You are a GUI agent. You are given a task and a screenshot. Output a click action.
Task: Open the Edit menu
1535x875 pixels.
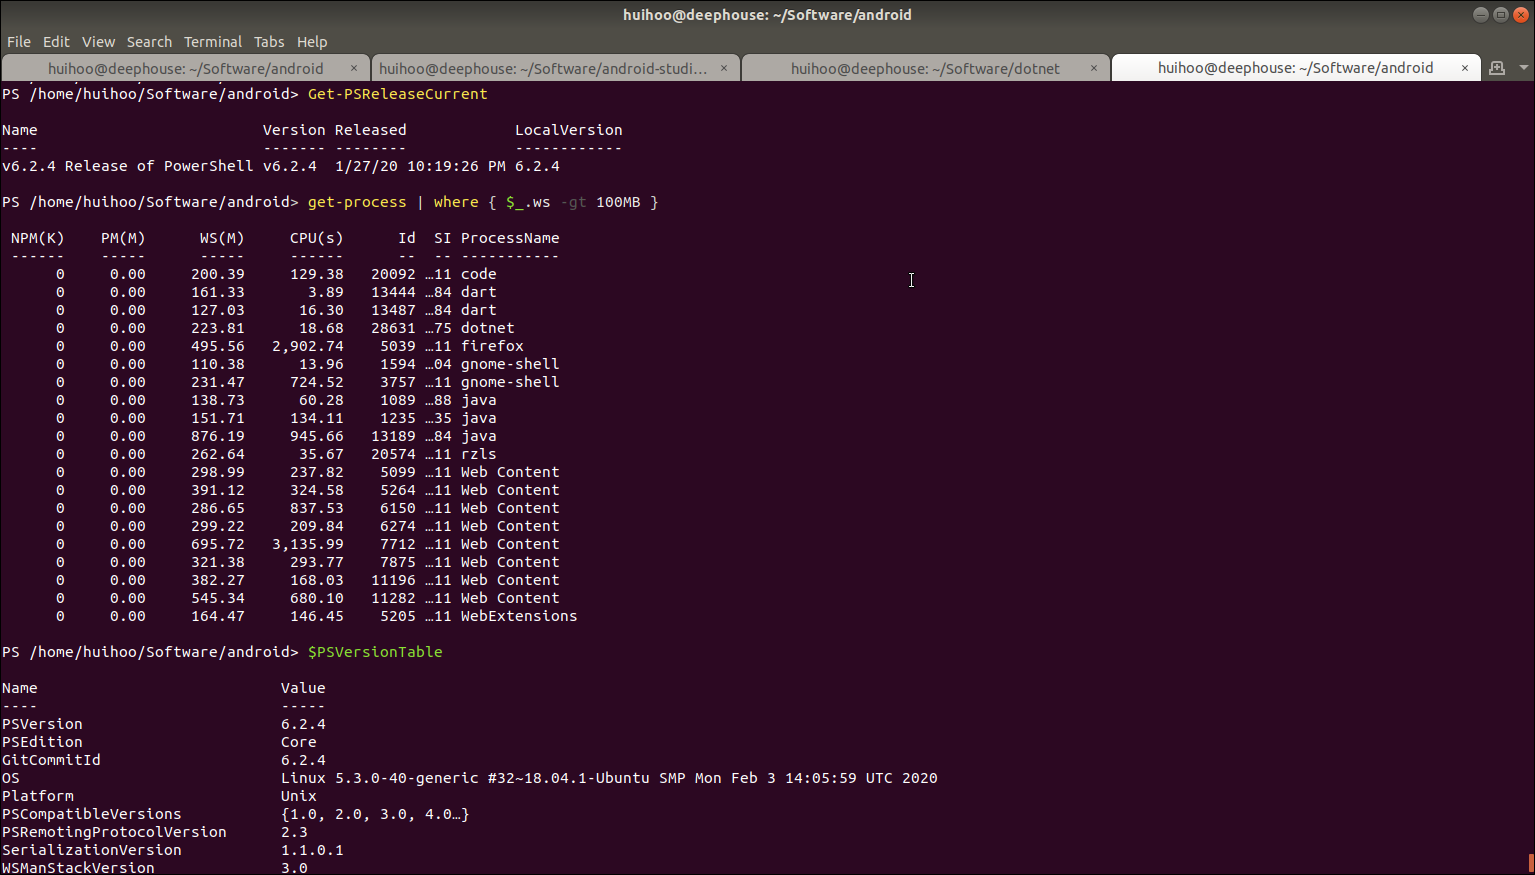click(x=56, y=42)
